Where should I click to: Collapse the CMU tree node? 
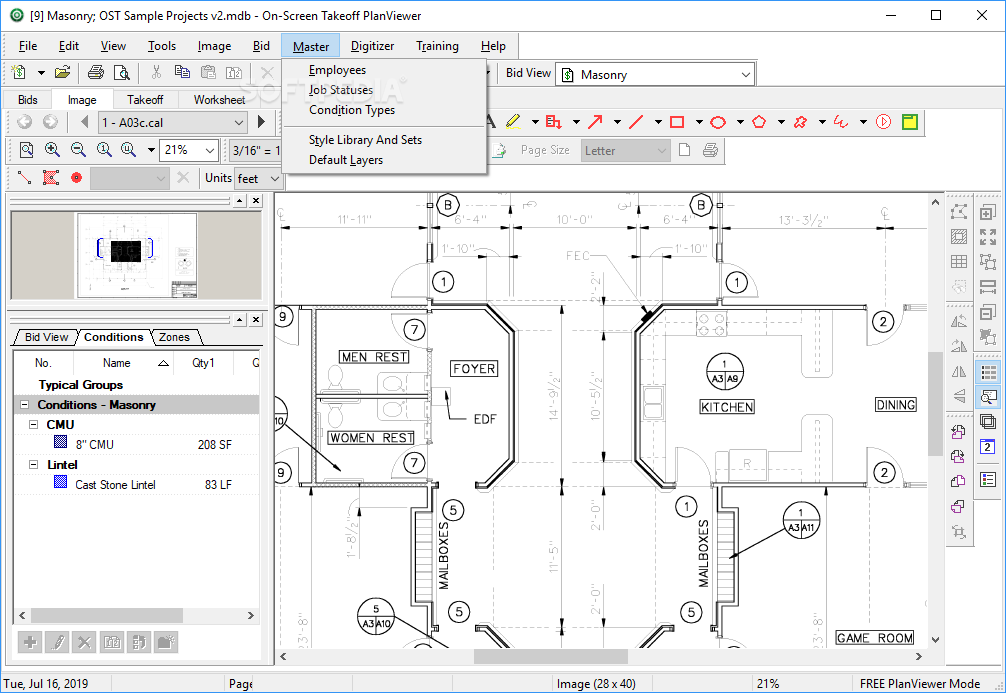(x=33, y=424)
